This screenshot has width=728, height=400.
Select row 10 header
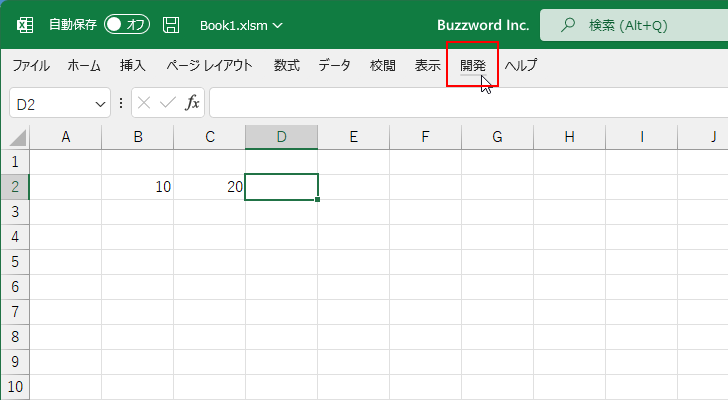pyautogui.click(x=15, y=387)
